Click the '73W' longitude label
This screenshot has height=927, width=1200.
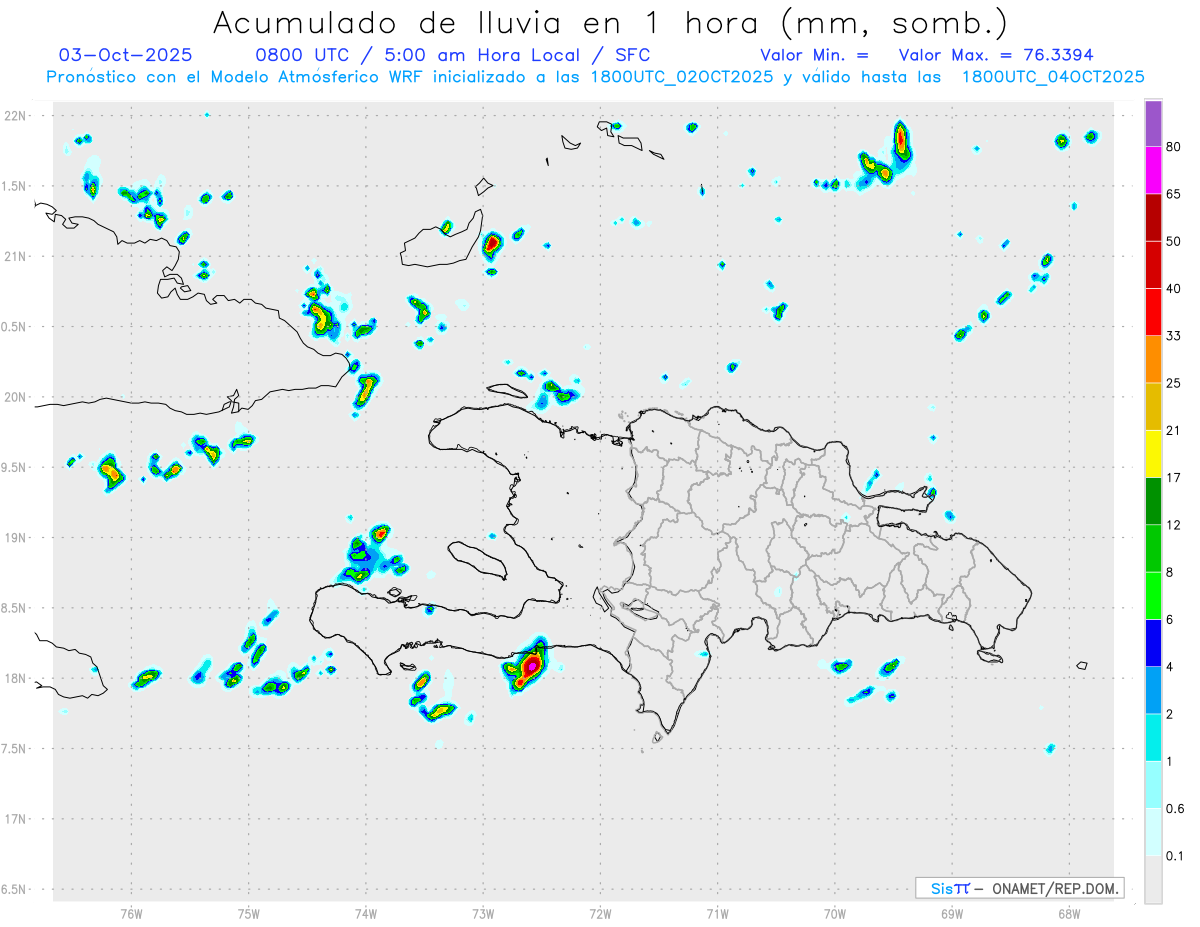point(483,914)
